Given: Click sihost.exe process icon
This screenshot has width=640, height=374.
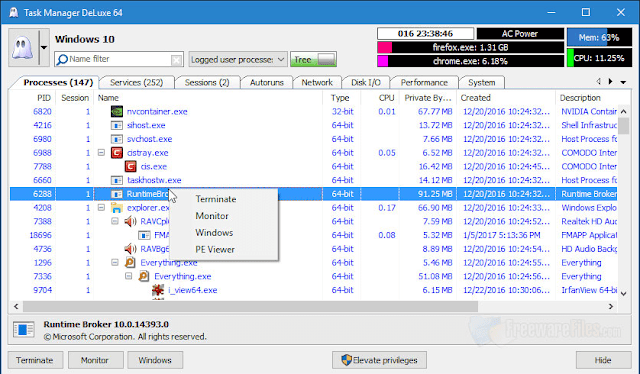Looking at the screenshot, I should click(x=117, y=125).
